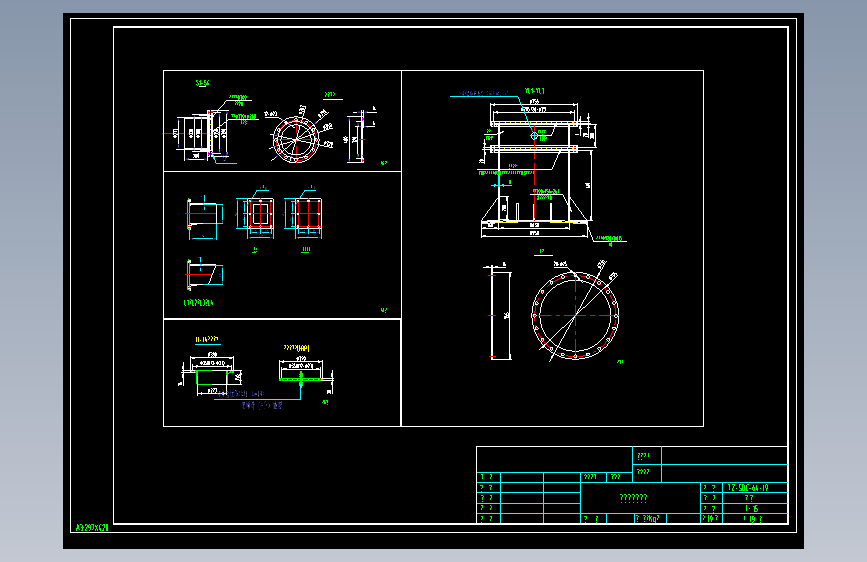The height and width of the screenshot is (562, 867).
Task: Select the '???????' title text in the title block
Action: click(x=634, y=498)
